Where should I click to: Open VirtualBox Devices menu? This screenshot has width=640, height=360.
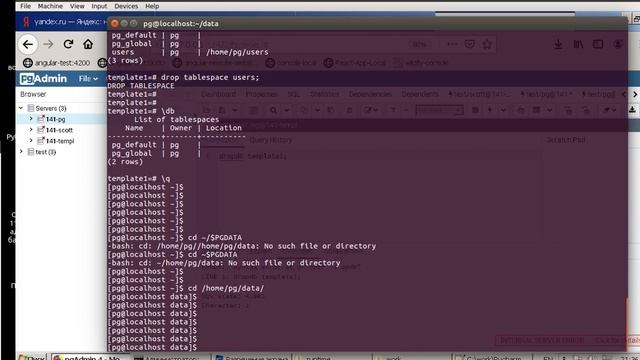click(x=126, y=6)
